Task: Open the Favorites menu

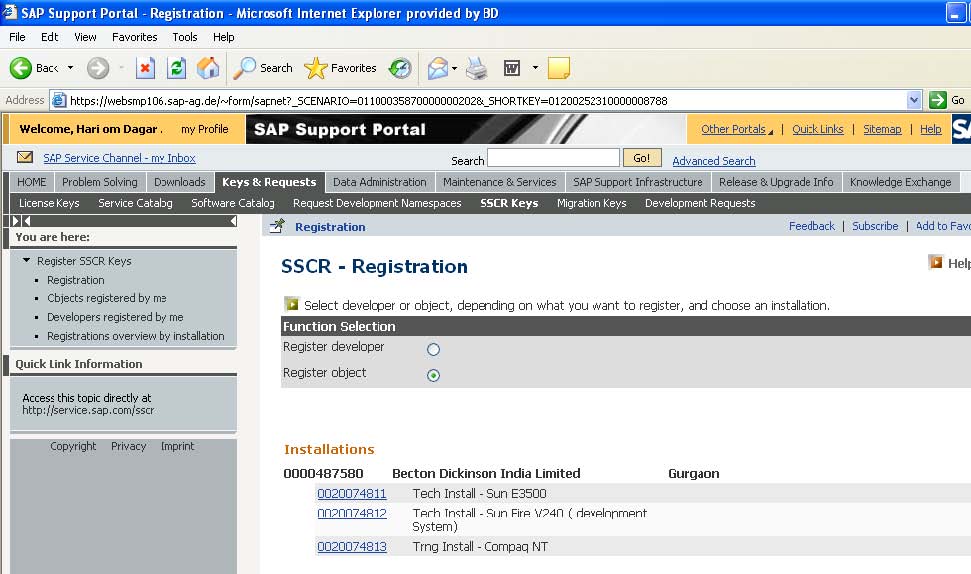Action: tap(134, 37)
